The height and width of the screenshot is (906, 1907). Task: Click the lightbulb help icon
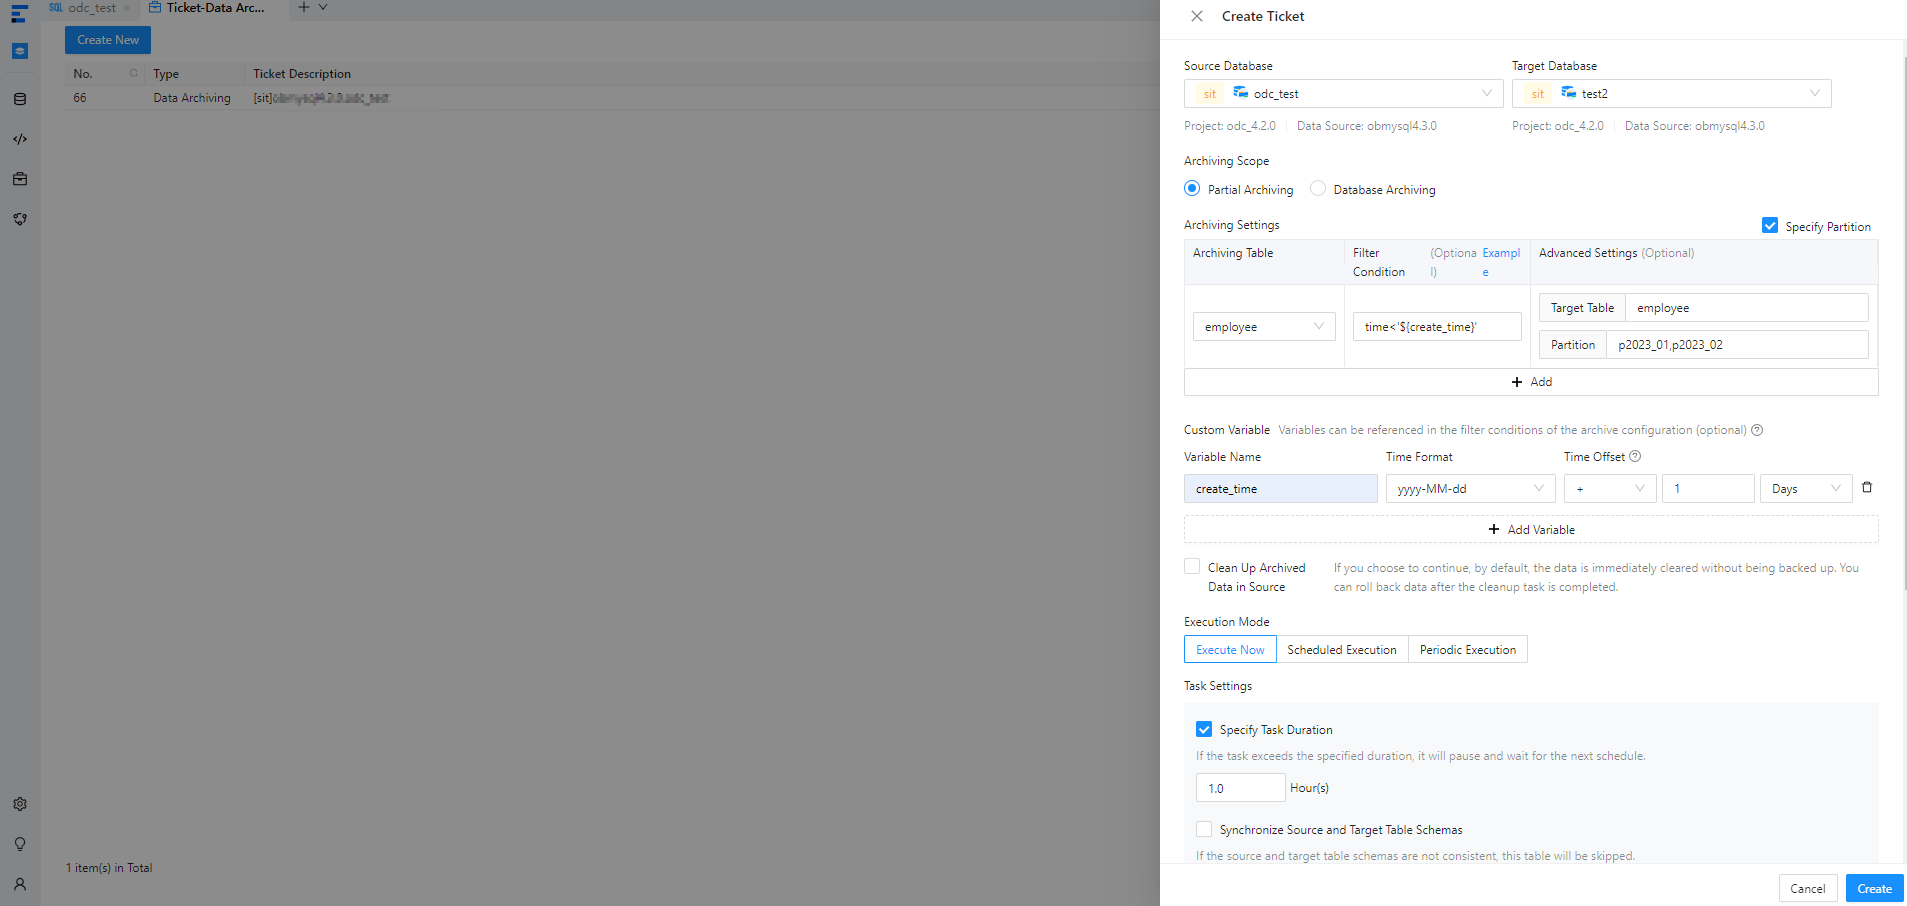pos(20,844)
